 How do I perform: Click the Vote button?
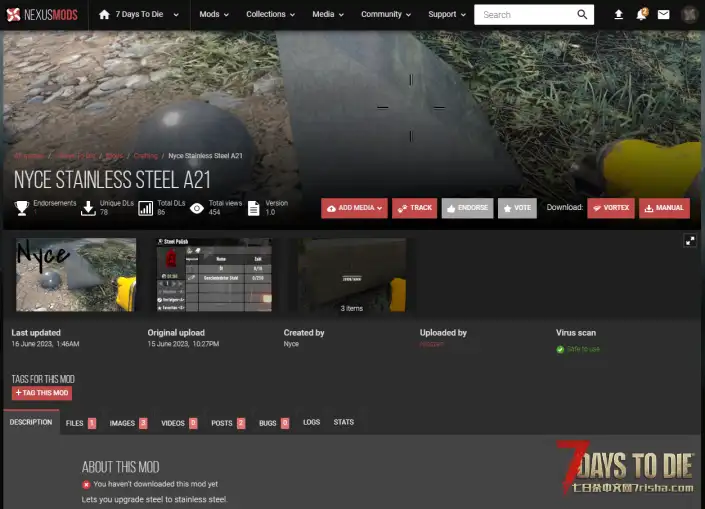[x=518, y=208]
